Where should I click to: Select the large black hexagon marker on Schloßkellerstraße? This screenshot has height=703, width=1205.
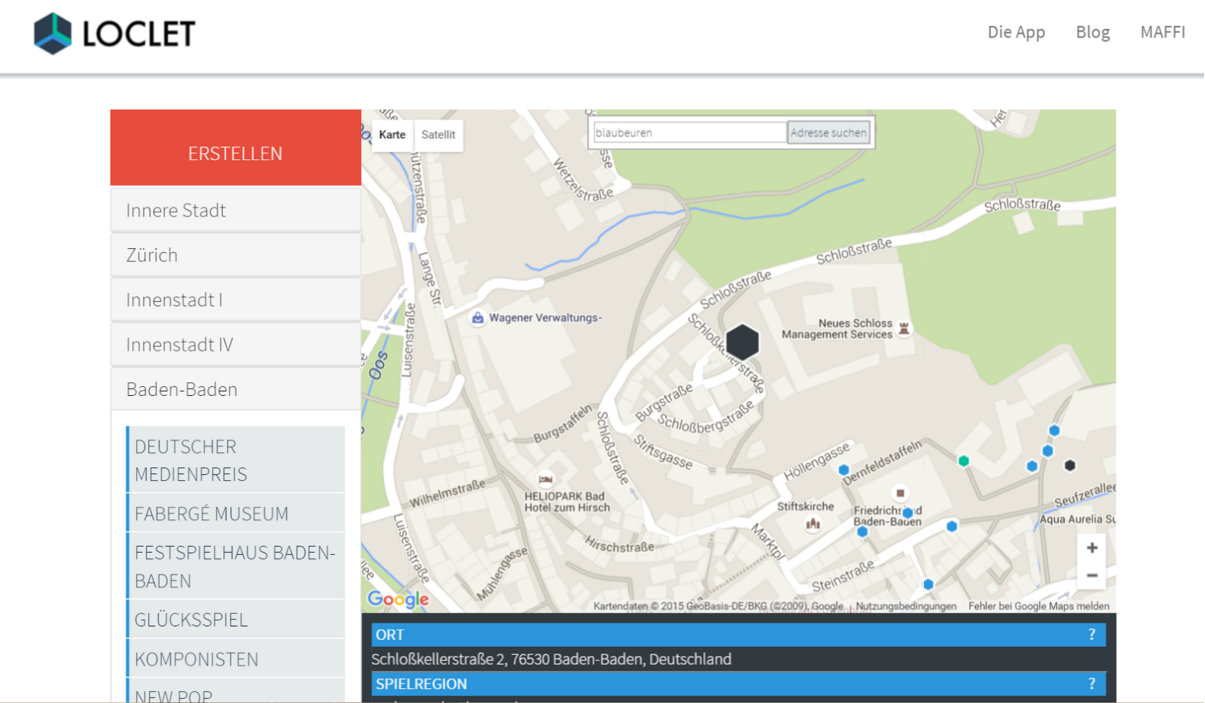(742, 342)
